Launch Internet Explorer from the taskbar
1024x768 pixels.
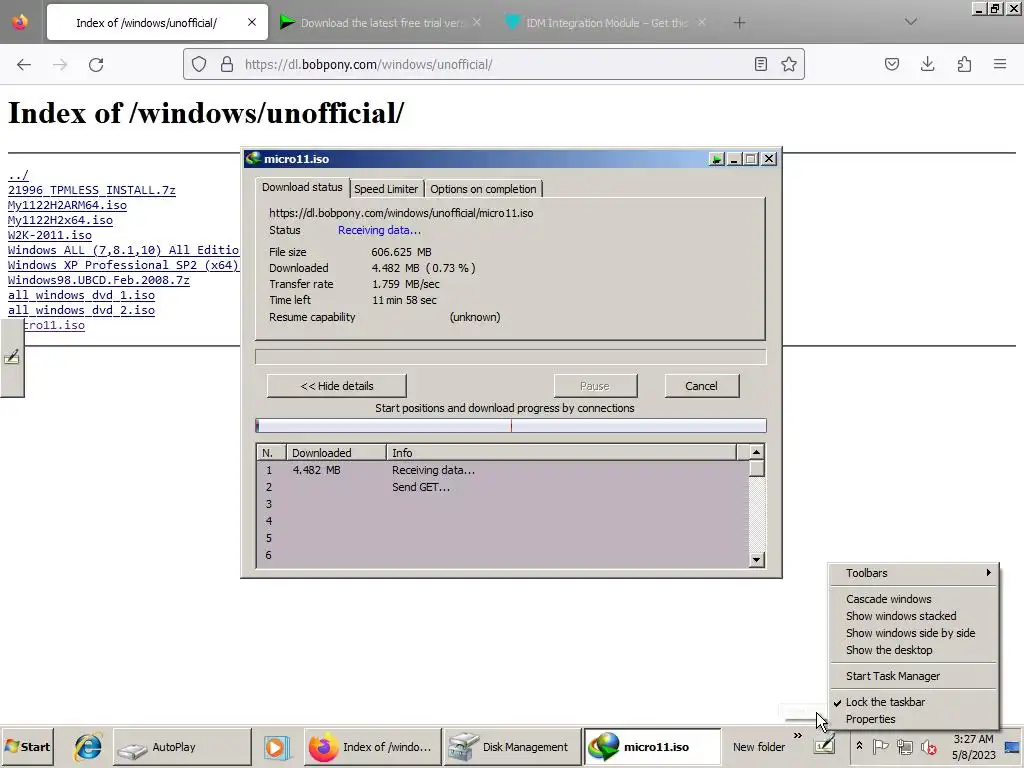(88, 747)
